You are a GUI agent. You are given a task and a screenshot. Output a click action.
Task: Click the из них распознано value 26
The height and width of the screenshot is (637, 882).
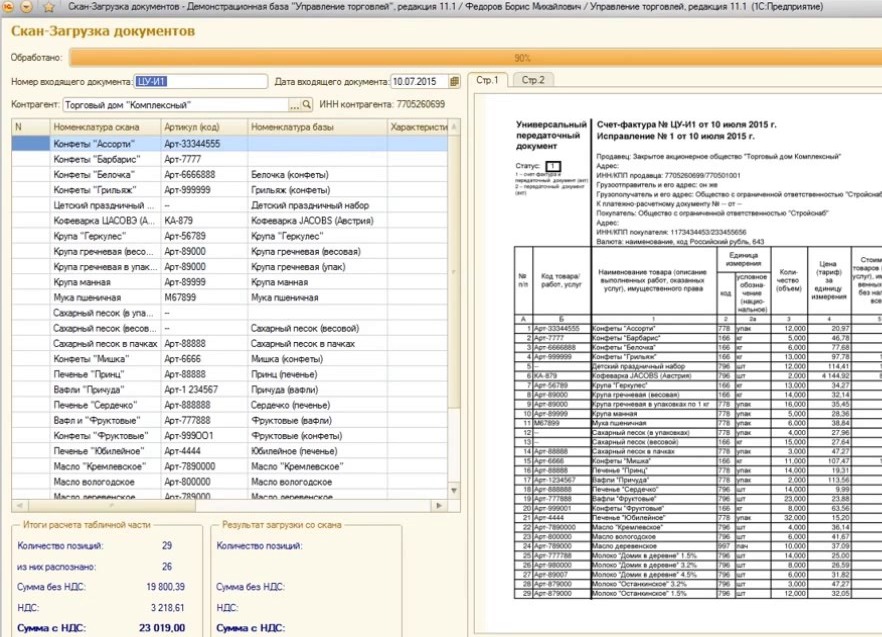[x=167, y=566]
